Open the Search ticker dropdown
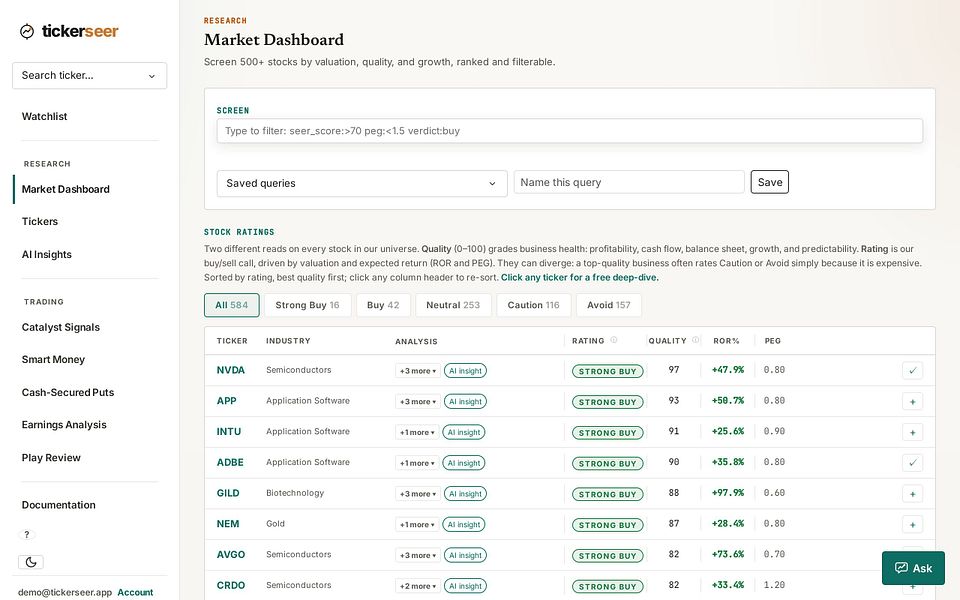Viewport: 960px width, 600px height. (89, 75)
